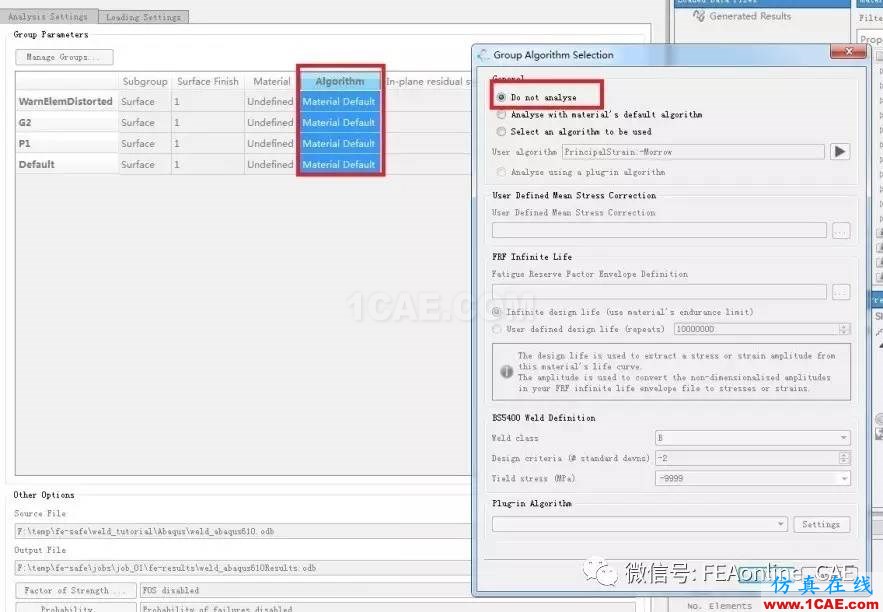Image resolution: width=883 pixels, height=612 pixels.
Task: Close the Group Algorithm Selection dialog
Action: pyautogui.click(x=848, y=52)
